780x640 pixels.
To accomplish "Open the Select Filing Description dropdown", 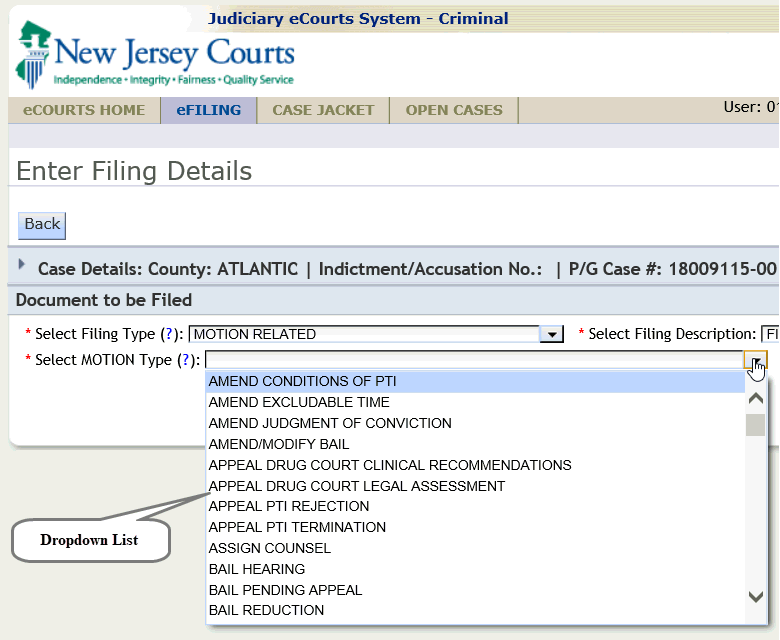I will click(769, 334).
